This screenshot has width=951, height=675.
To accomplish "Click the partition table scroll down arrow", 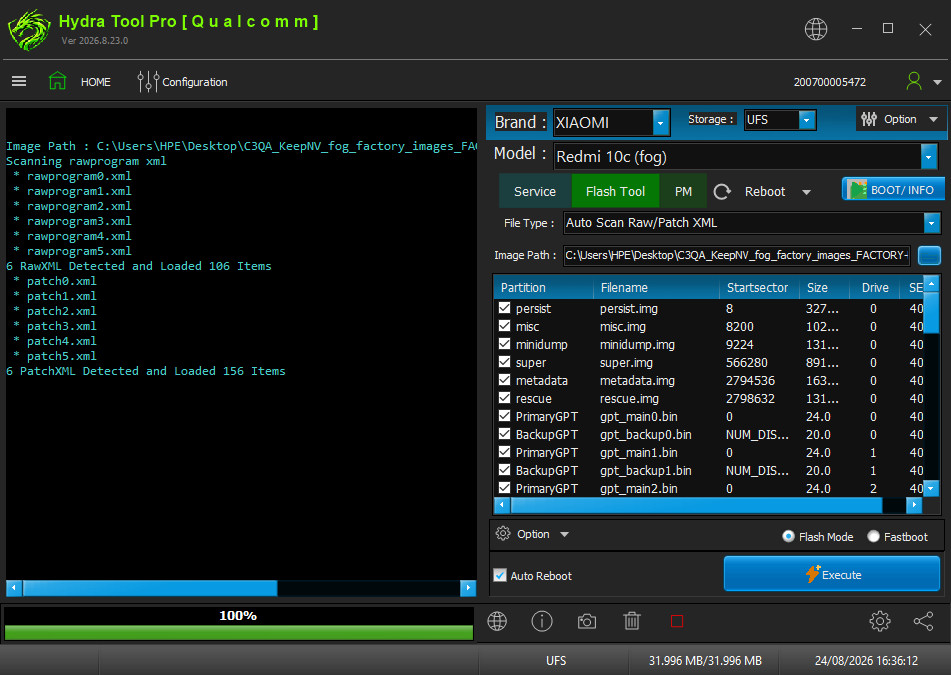I will (931, 487).
